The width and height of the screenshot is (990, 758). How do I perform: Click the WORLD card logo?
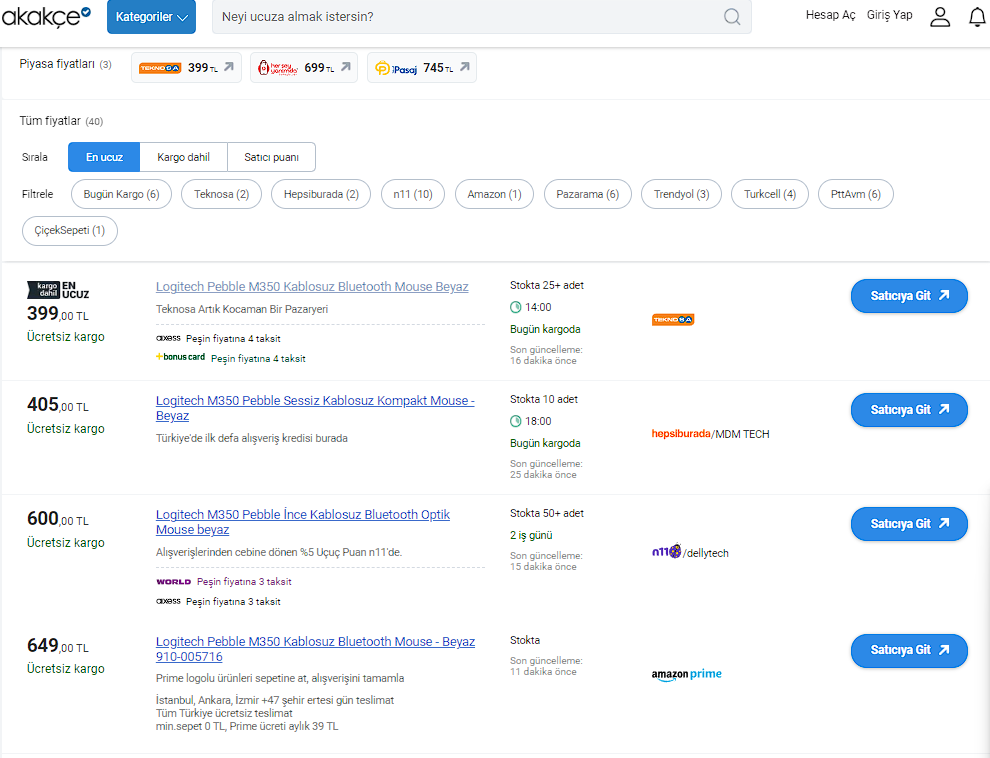pos(174,582)
